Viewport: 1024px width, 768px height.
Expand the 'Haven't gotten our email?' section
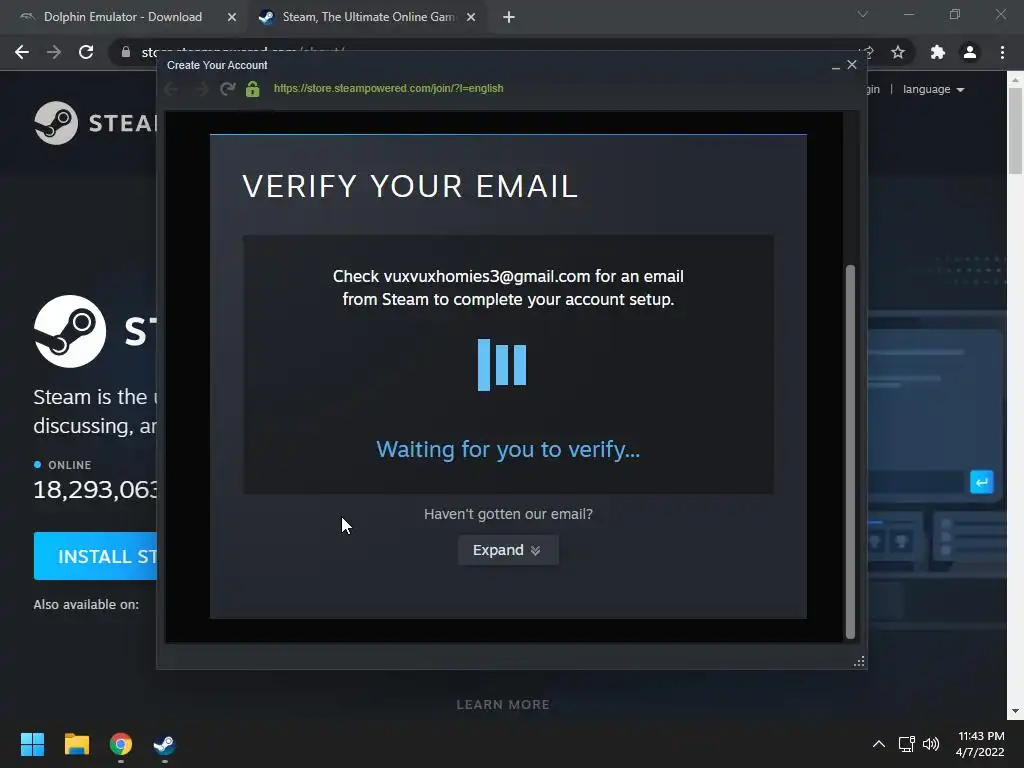[507, 550]
